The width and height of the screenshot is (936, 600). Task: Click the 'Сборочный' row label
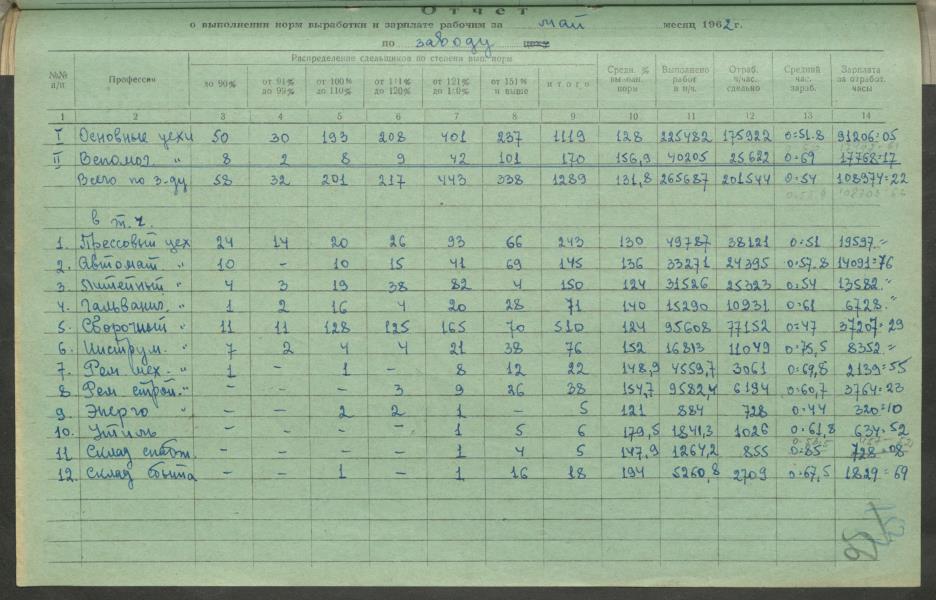coord(130,326)
